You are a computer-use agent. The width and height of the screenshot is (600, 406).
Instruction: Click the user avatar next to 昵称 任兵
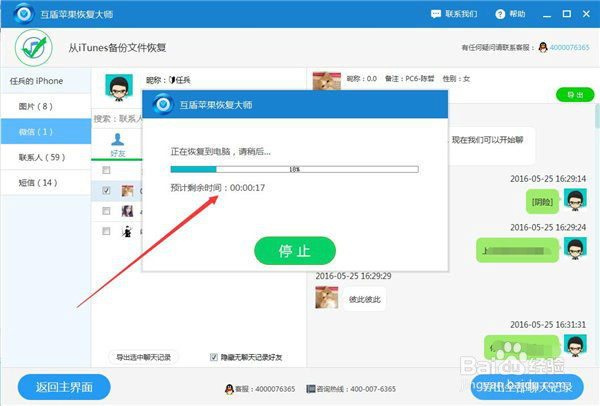[x=119, y=88]
